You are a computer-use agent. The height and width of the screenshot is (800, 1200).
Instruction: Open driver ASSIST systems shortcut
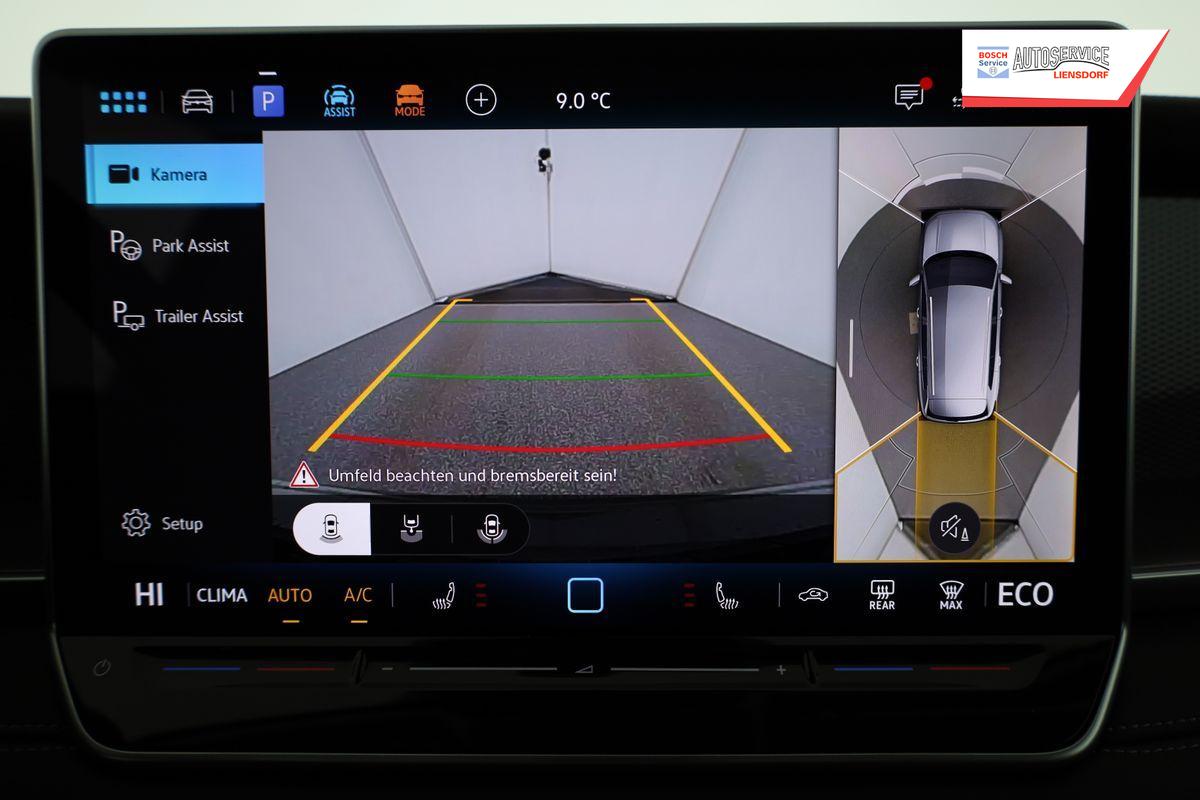(339, 101)
